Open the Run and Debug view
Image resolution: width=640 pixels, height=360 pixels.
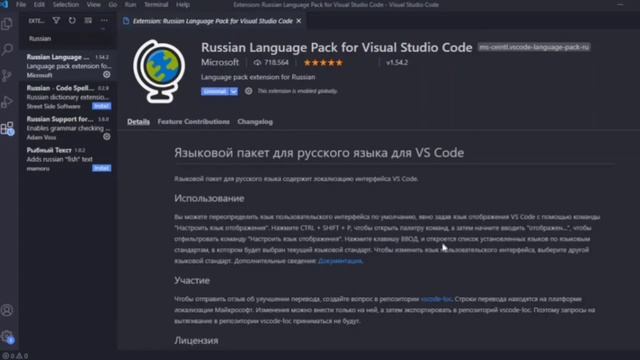7,102
